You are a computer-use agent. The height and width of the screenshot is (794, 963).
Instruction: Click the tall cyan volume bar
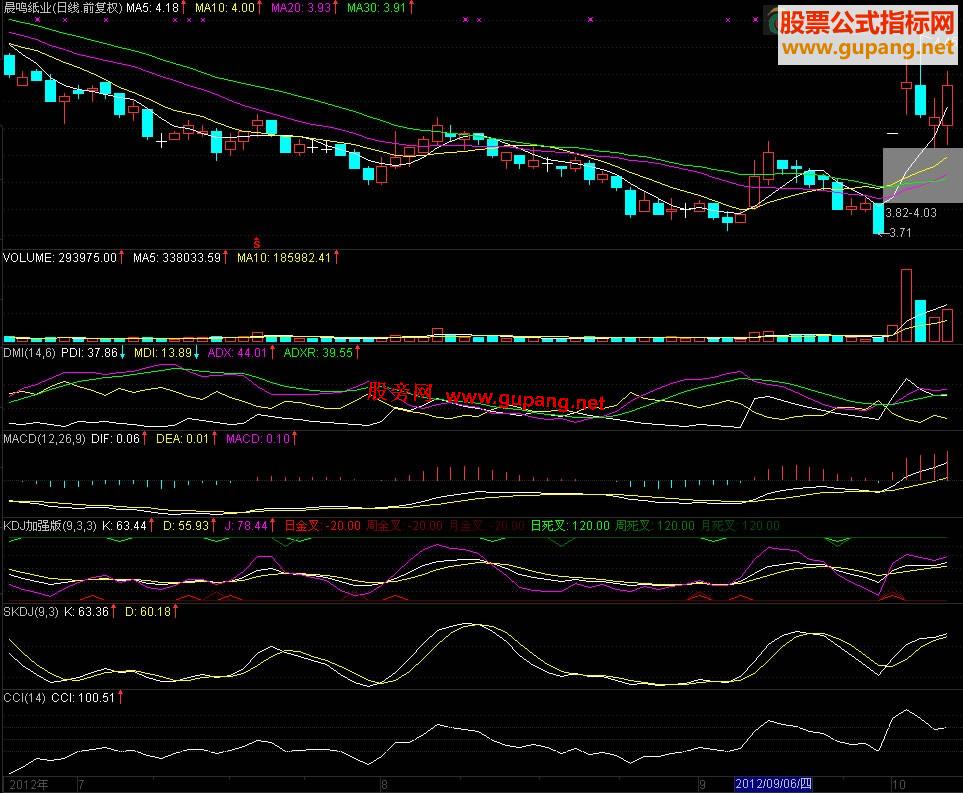(920, 321)
